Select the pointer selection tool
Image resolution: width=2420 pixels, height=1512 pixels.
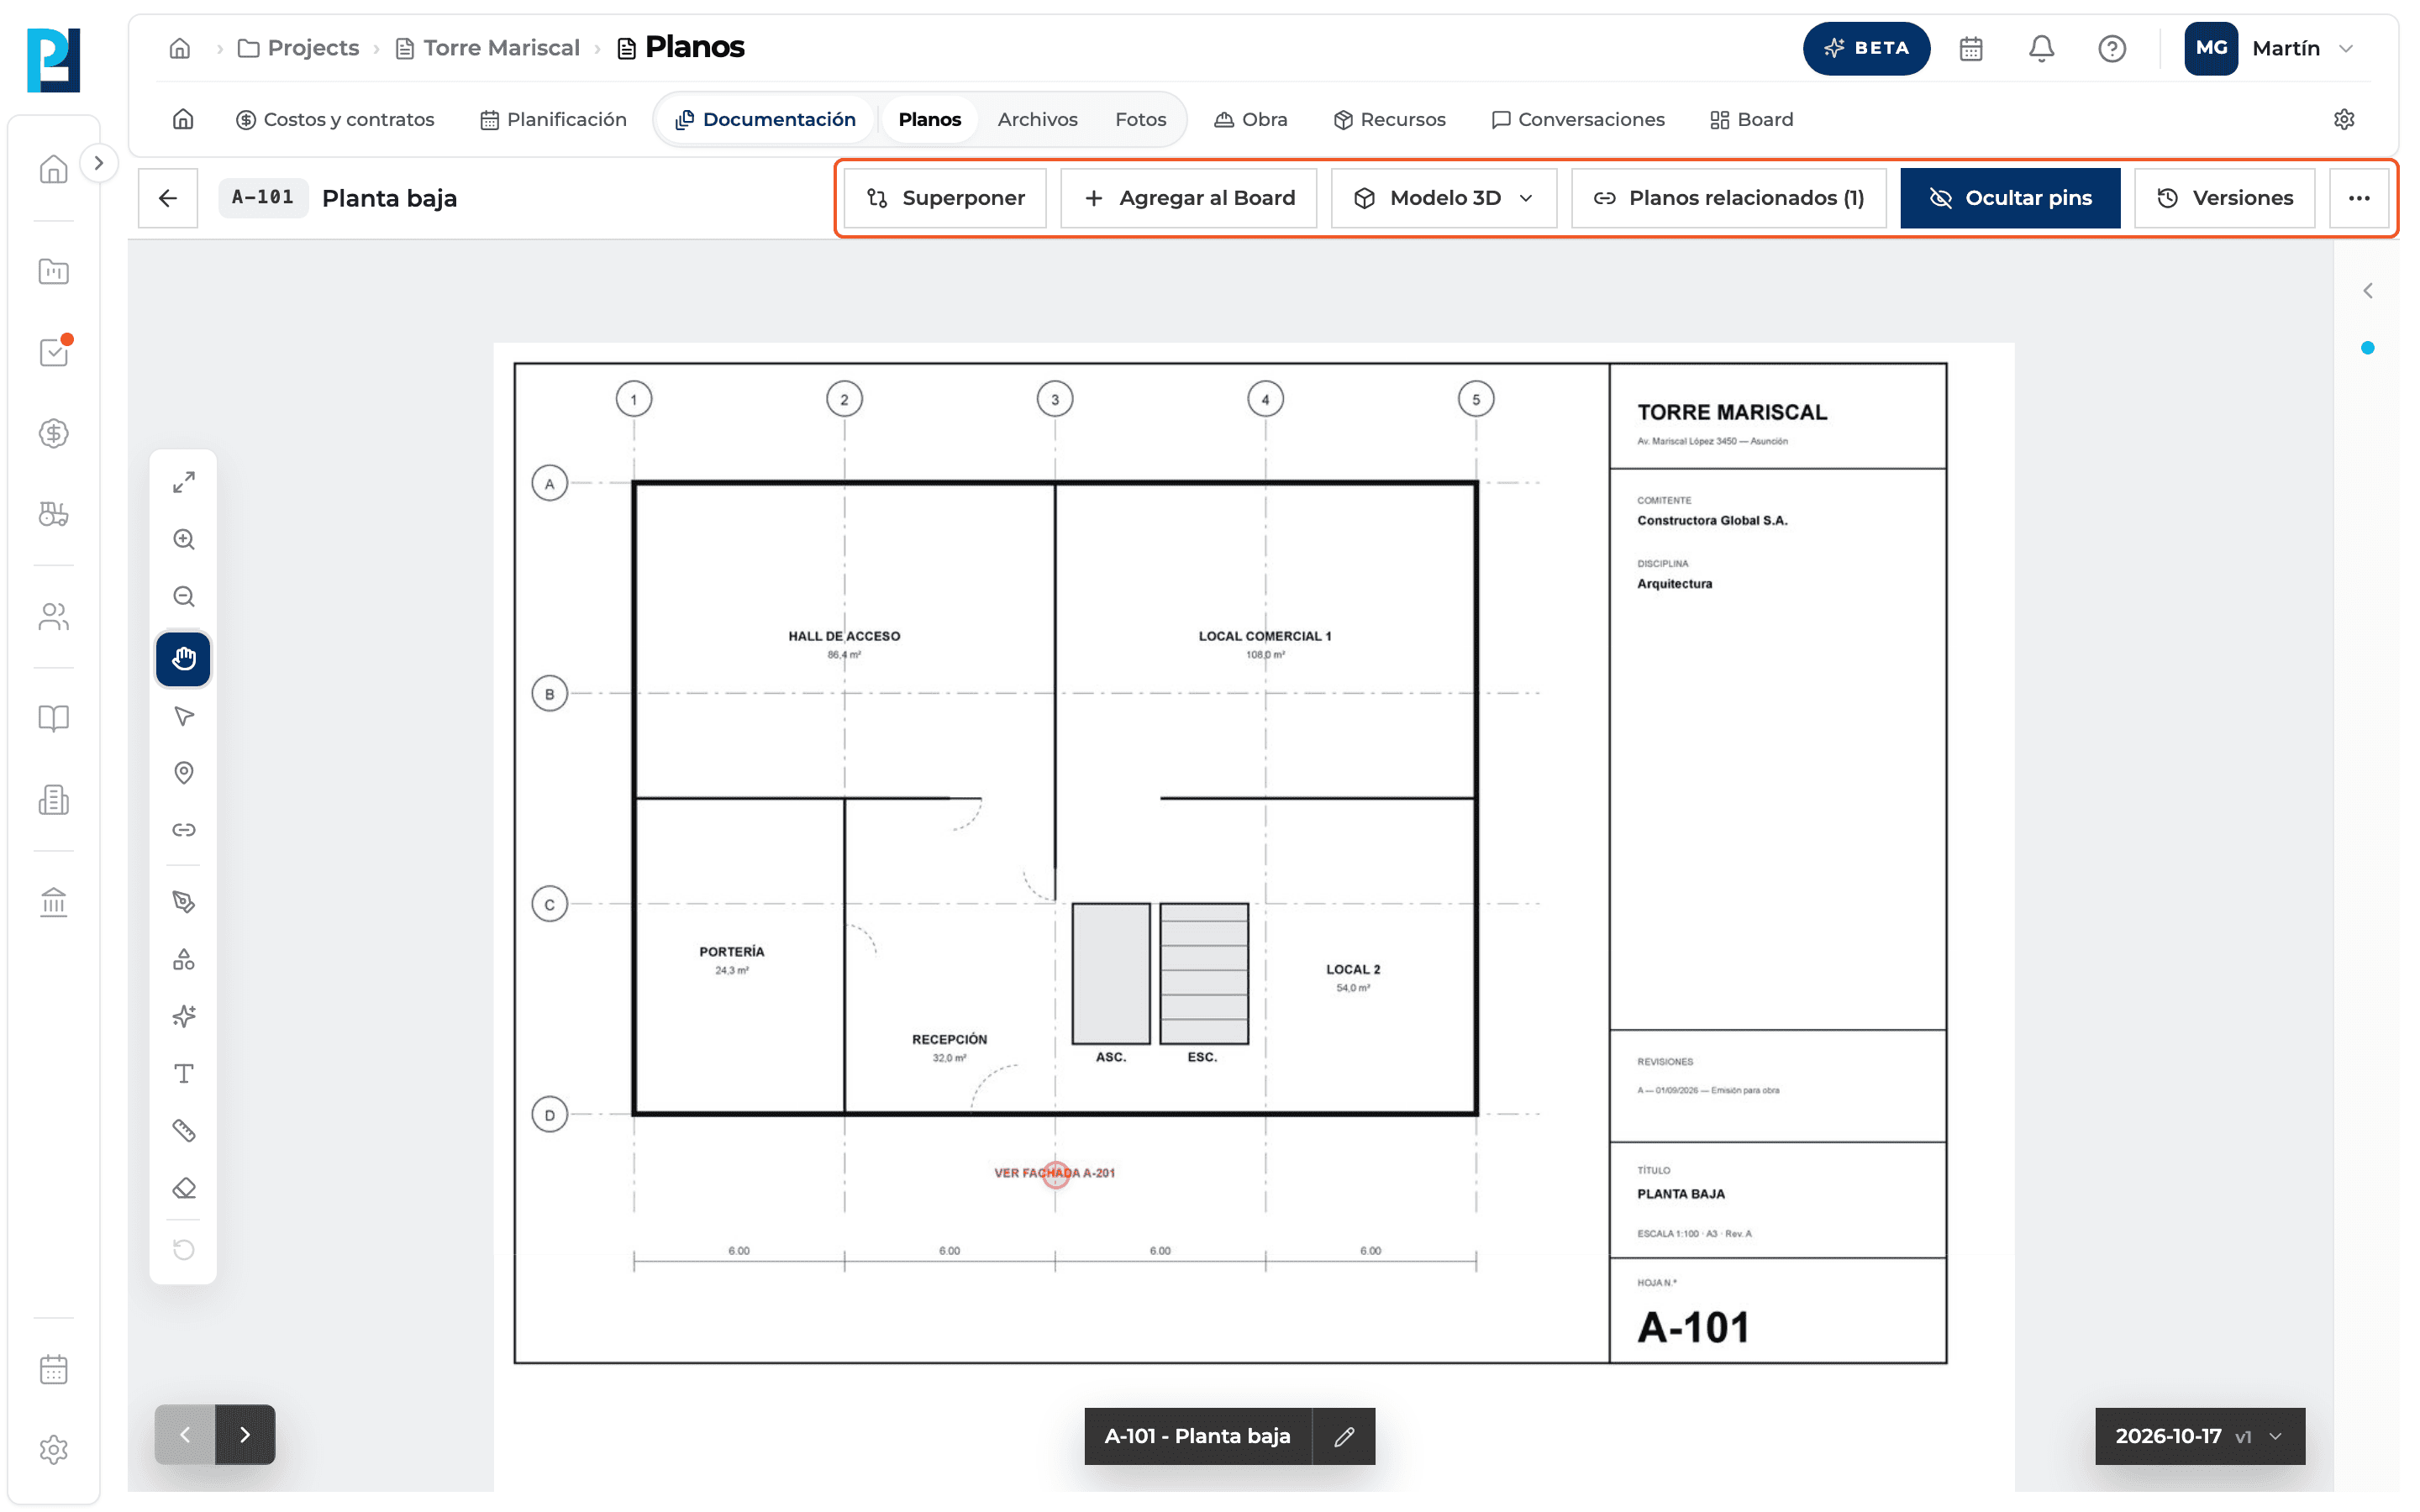pos(184,716)
